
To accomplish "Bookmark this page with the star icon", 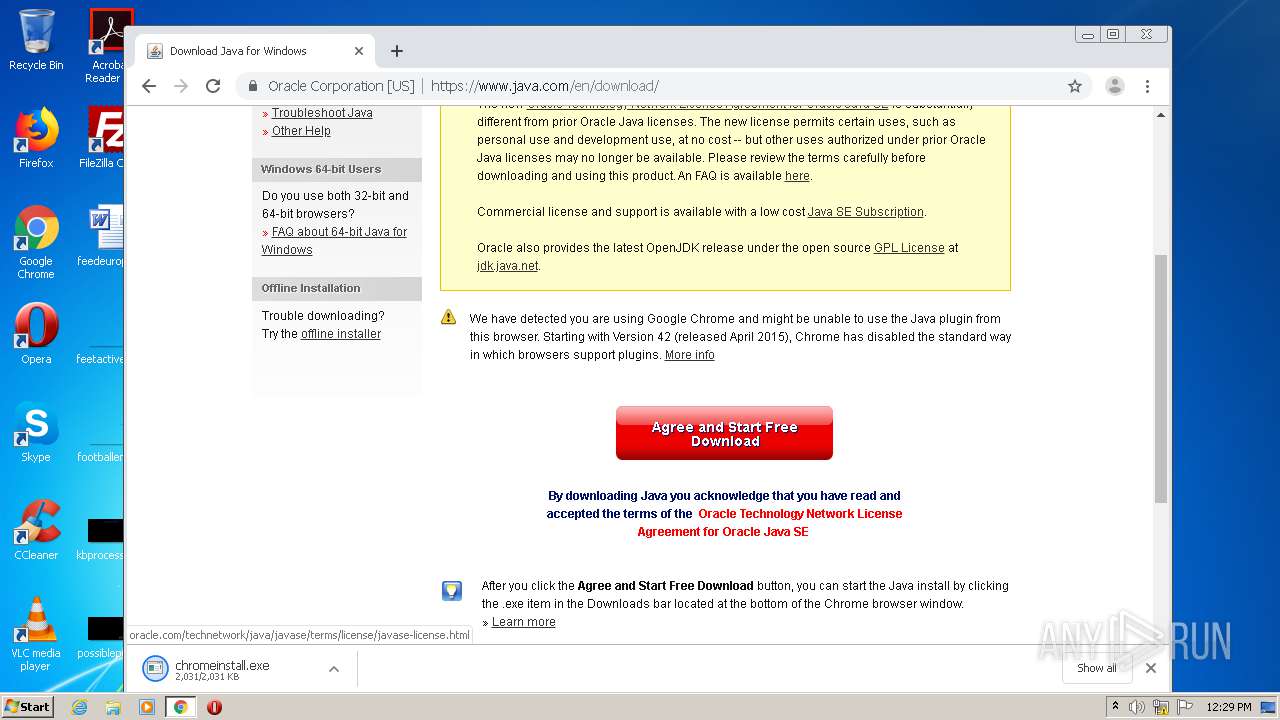I will point(1075,86).
